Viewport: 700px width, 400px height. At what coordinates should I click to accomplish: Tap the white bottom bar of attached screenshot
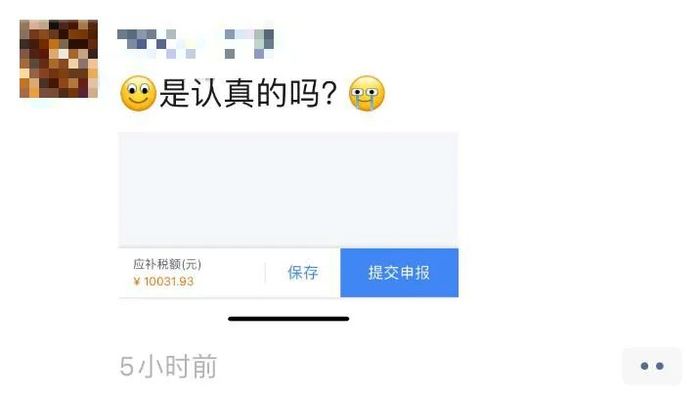tap(288, 273)
